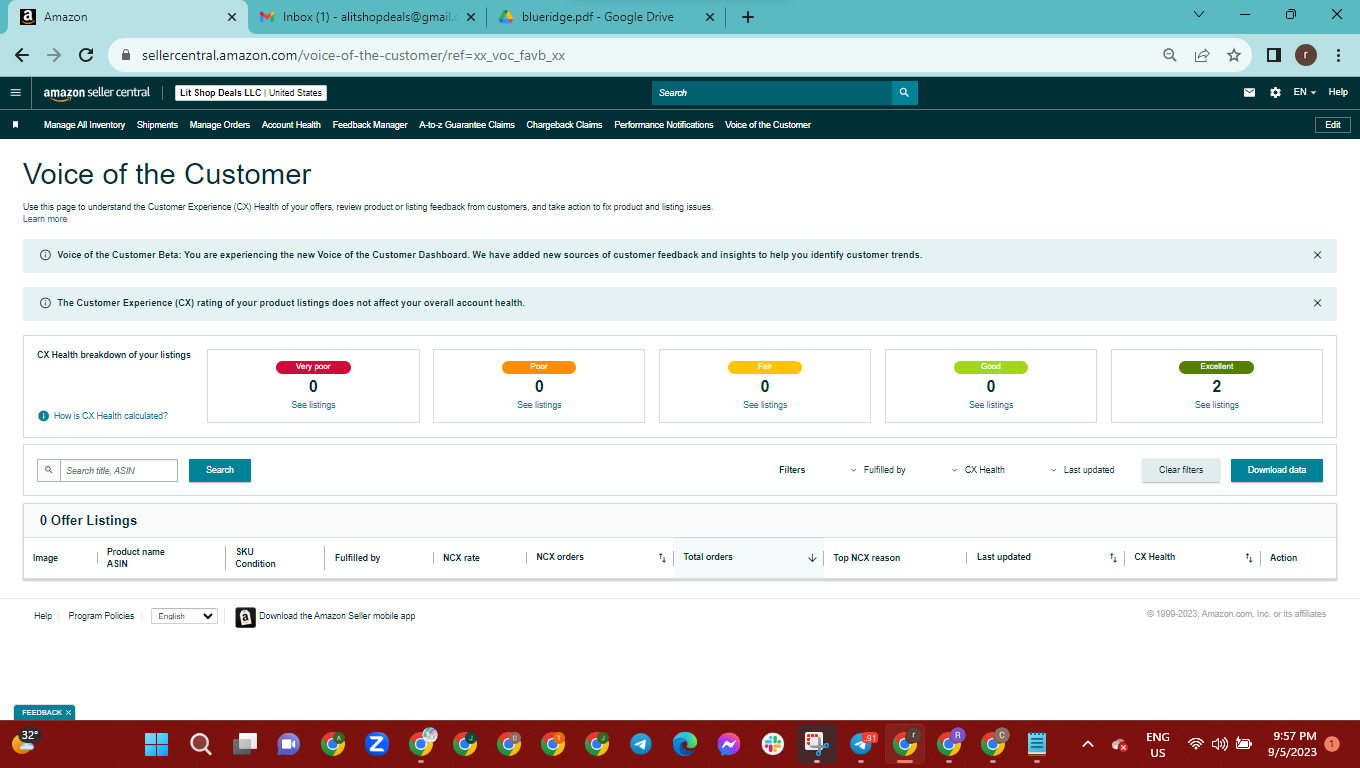Close the CX rating account health banner
The image size is (1360, 768).
pyautogui.click(x=1317, y=303)
